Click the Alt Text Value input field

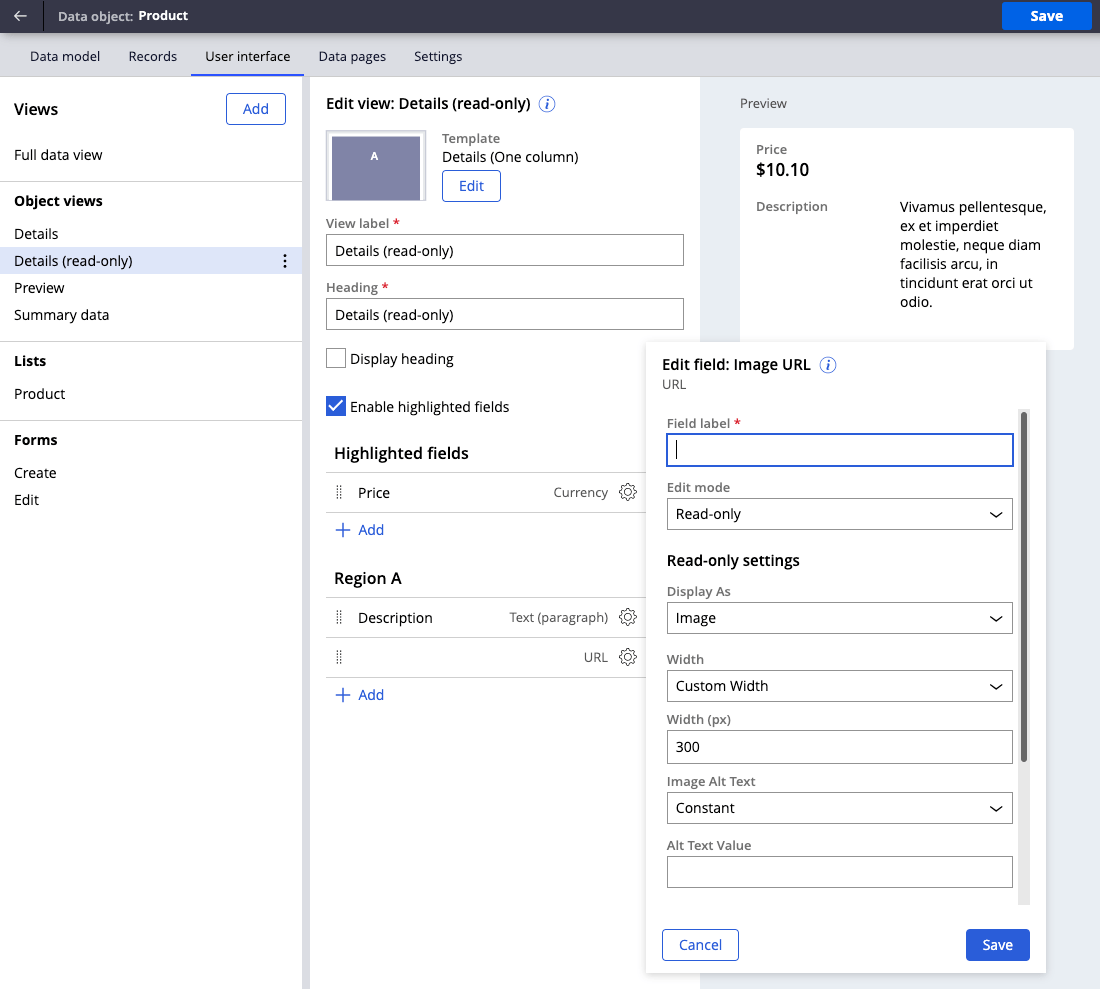[839, 872]
